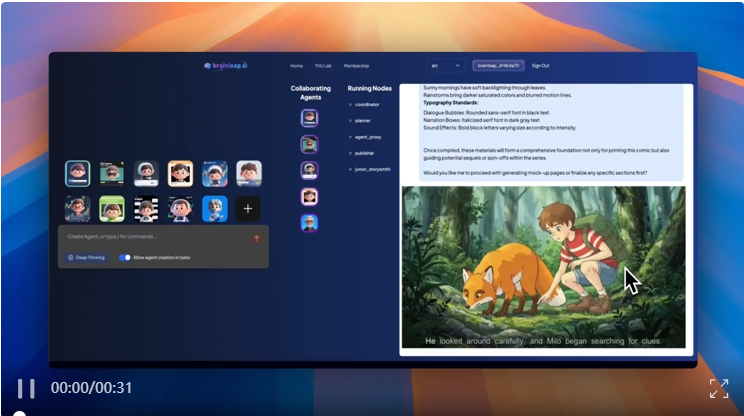This screenshot has height=416, width=744.
Task: Select the junior_storysmith running node
Action: tap(372, 169)
